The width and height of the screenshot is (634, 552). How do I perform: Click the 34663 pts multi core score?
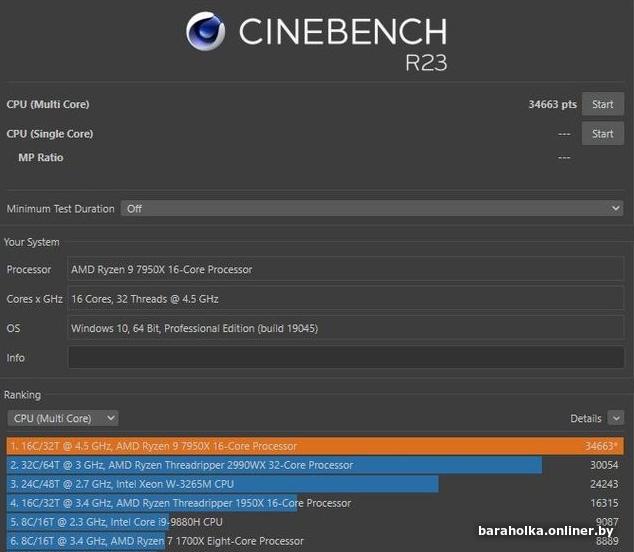552,104
